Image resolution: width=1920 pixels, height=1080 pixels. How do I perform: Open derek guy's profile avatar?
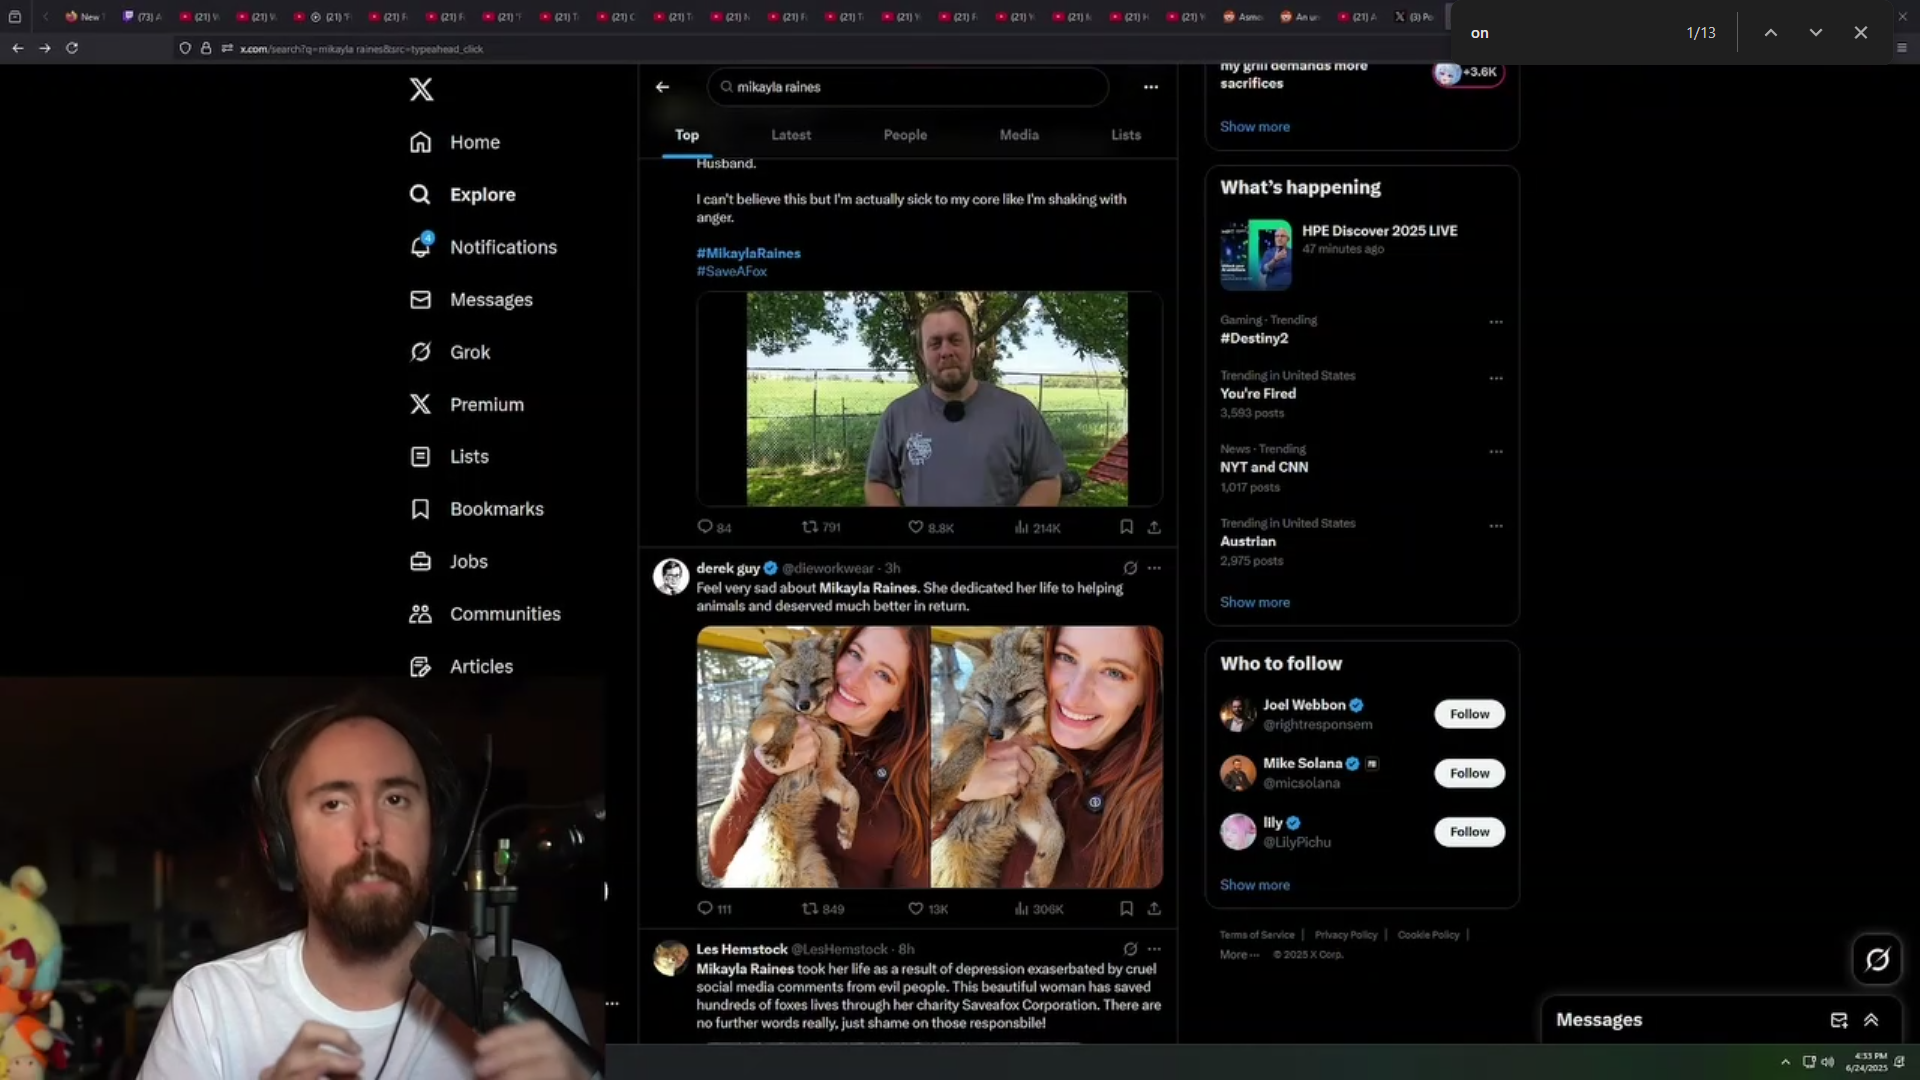[671, 577]
